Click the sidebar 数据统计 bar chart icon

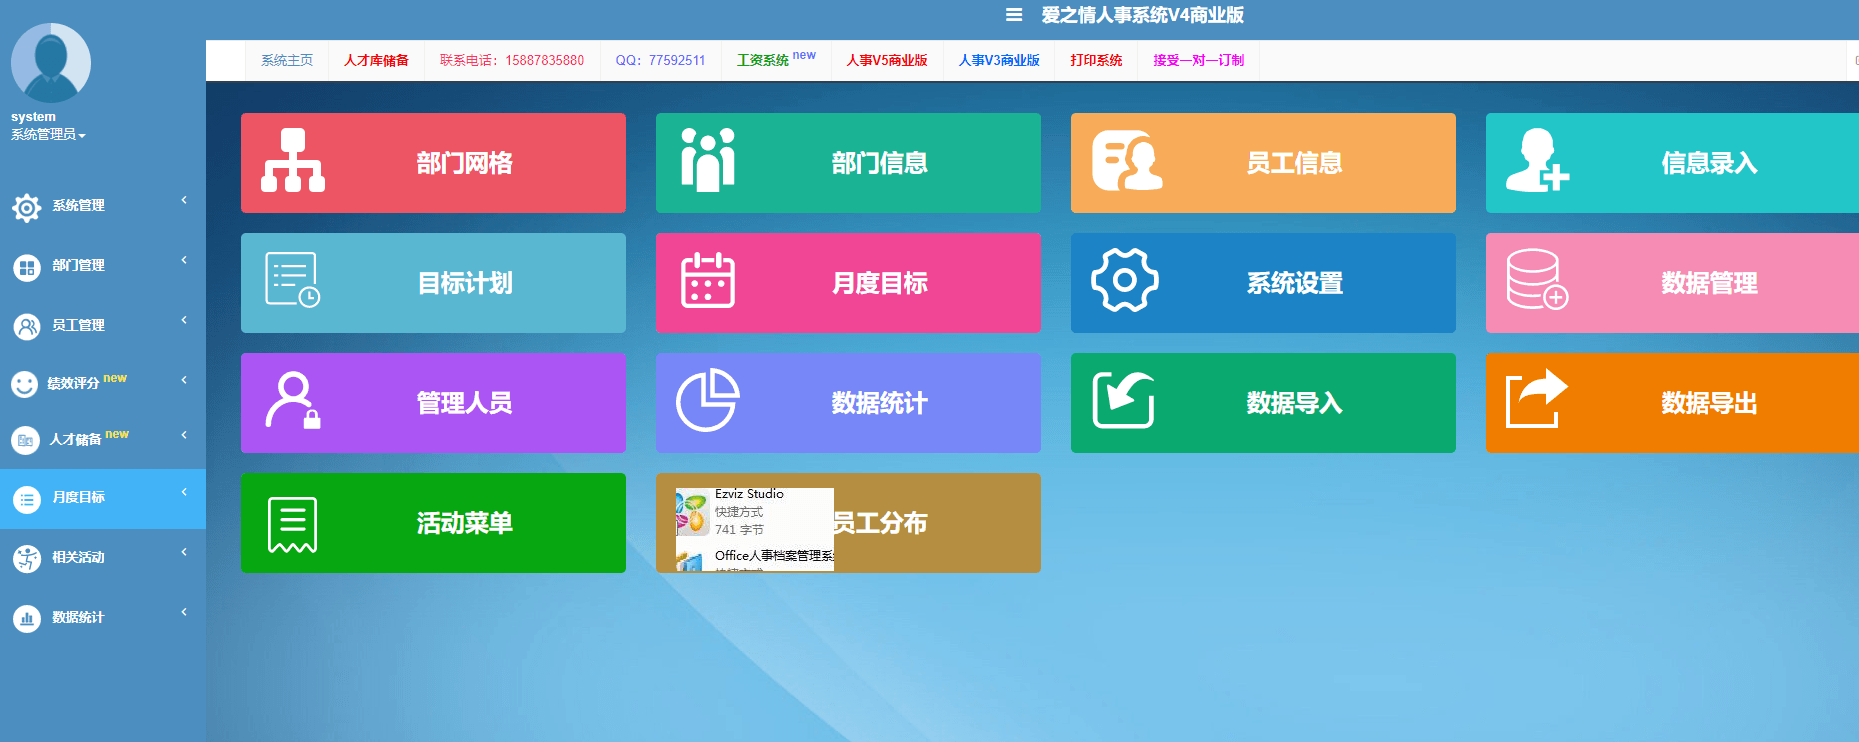[26, 619]
